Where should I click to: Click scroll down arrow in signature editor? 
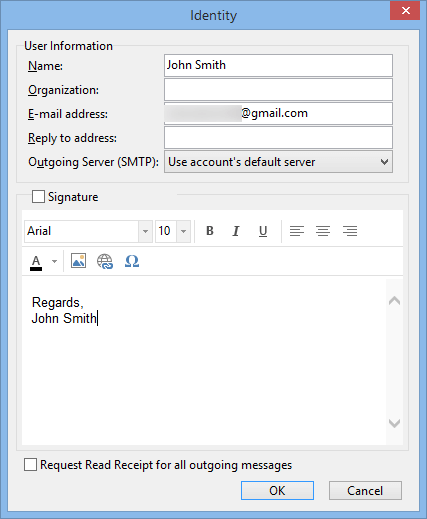click(395, 423)
